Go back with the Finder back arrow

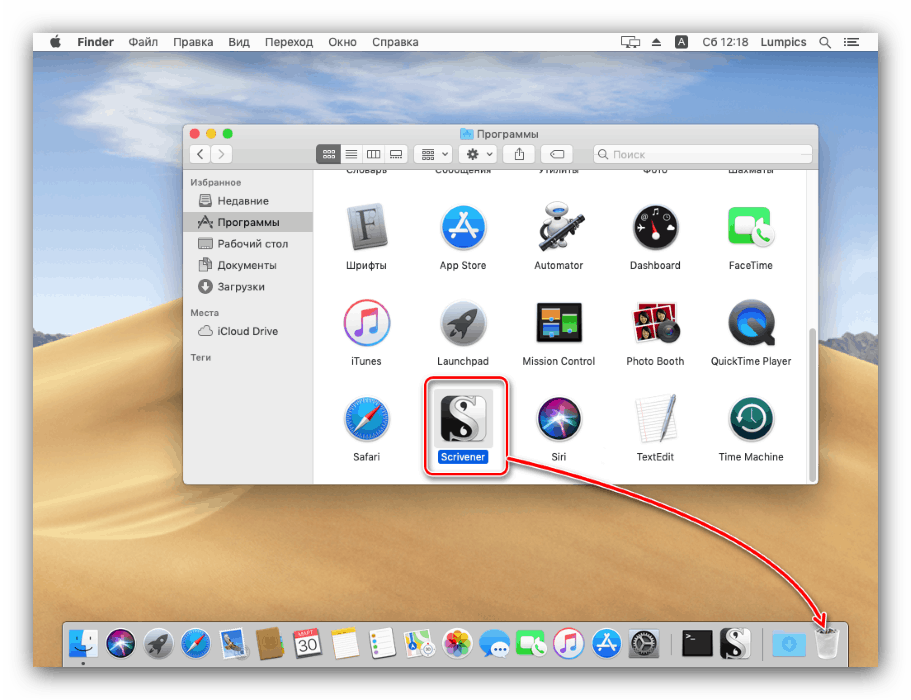[x=200, y=154]
